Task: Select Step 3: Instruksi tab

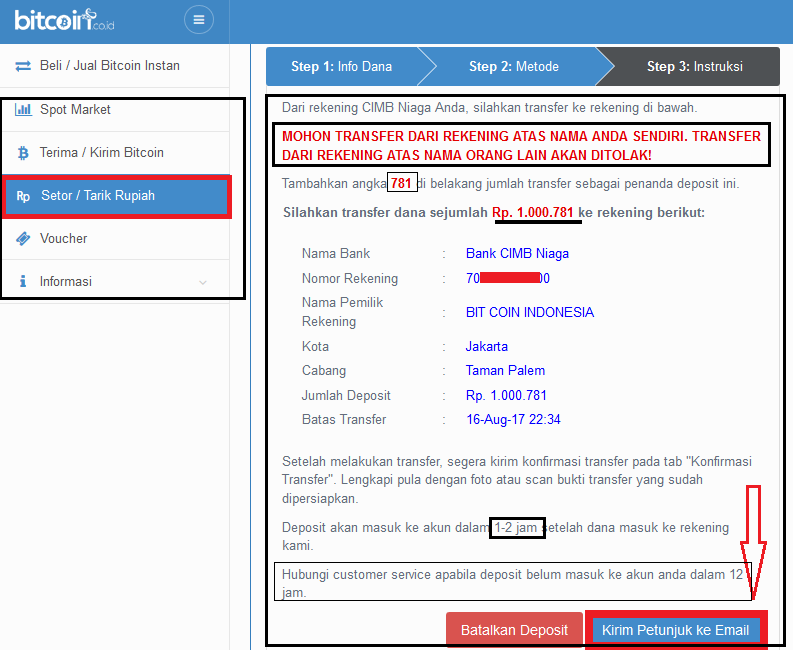Action: pyautogui.click(x=695, y=66)
